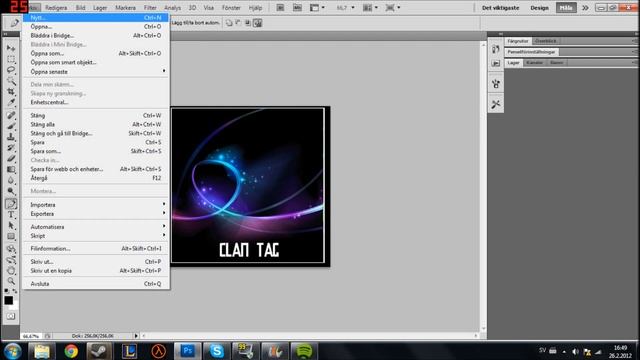This screenshot has width=640, height=360.
Task: Enable intersect path areas option
Action: coord(248,23)
